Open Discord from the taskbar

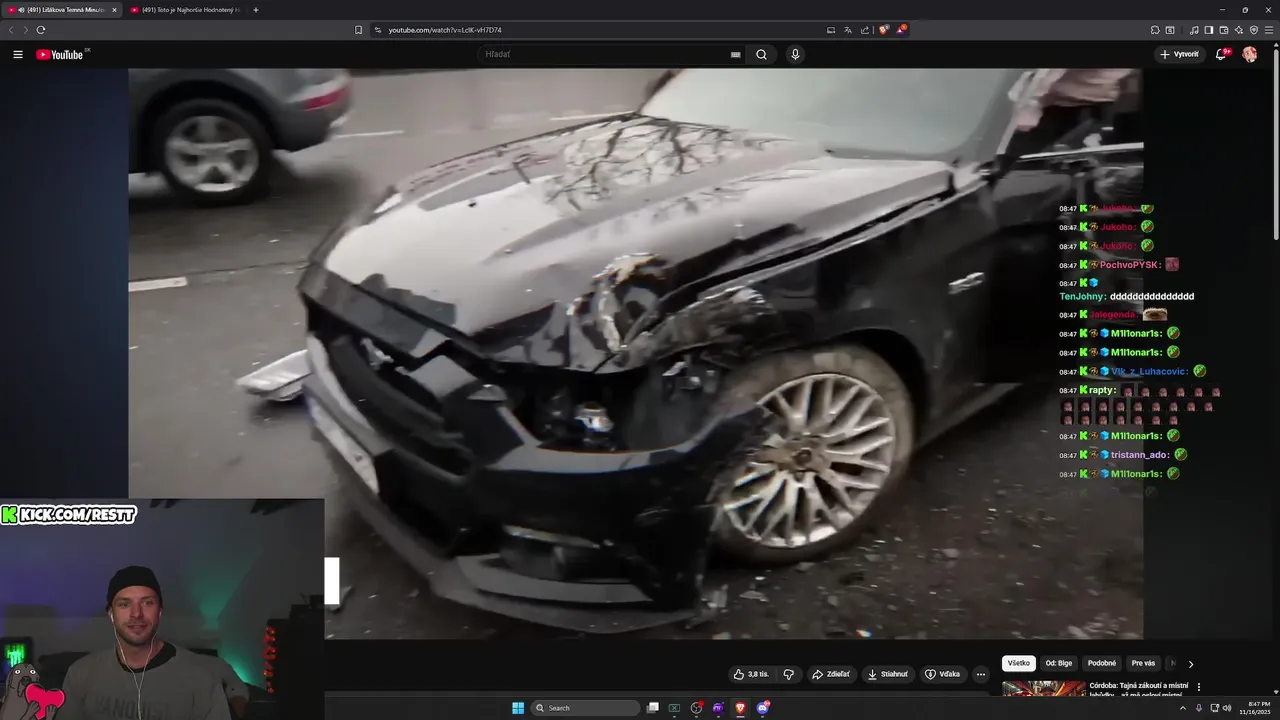coord(763,708)
